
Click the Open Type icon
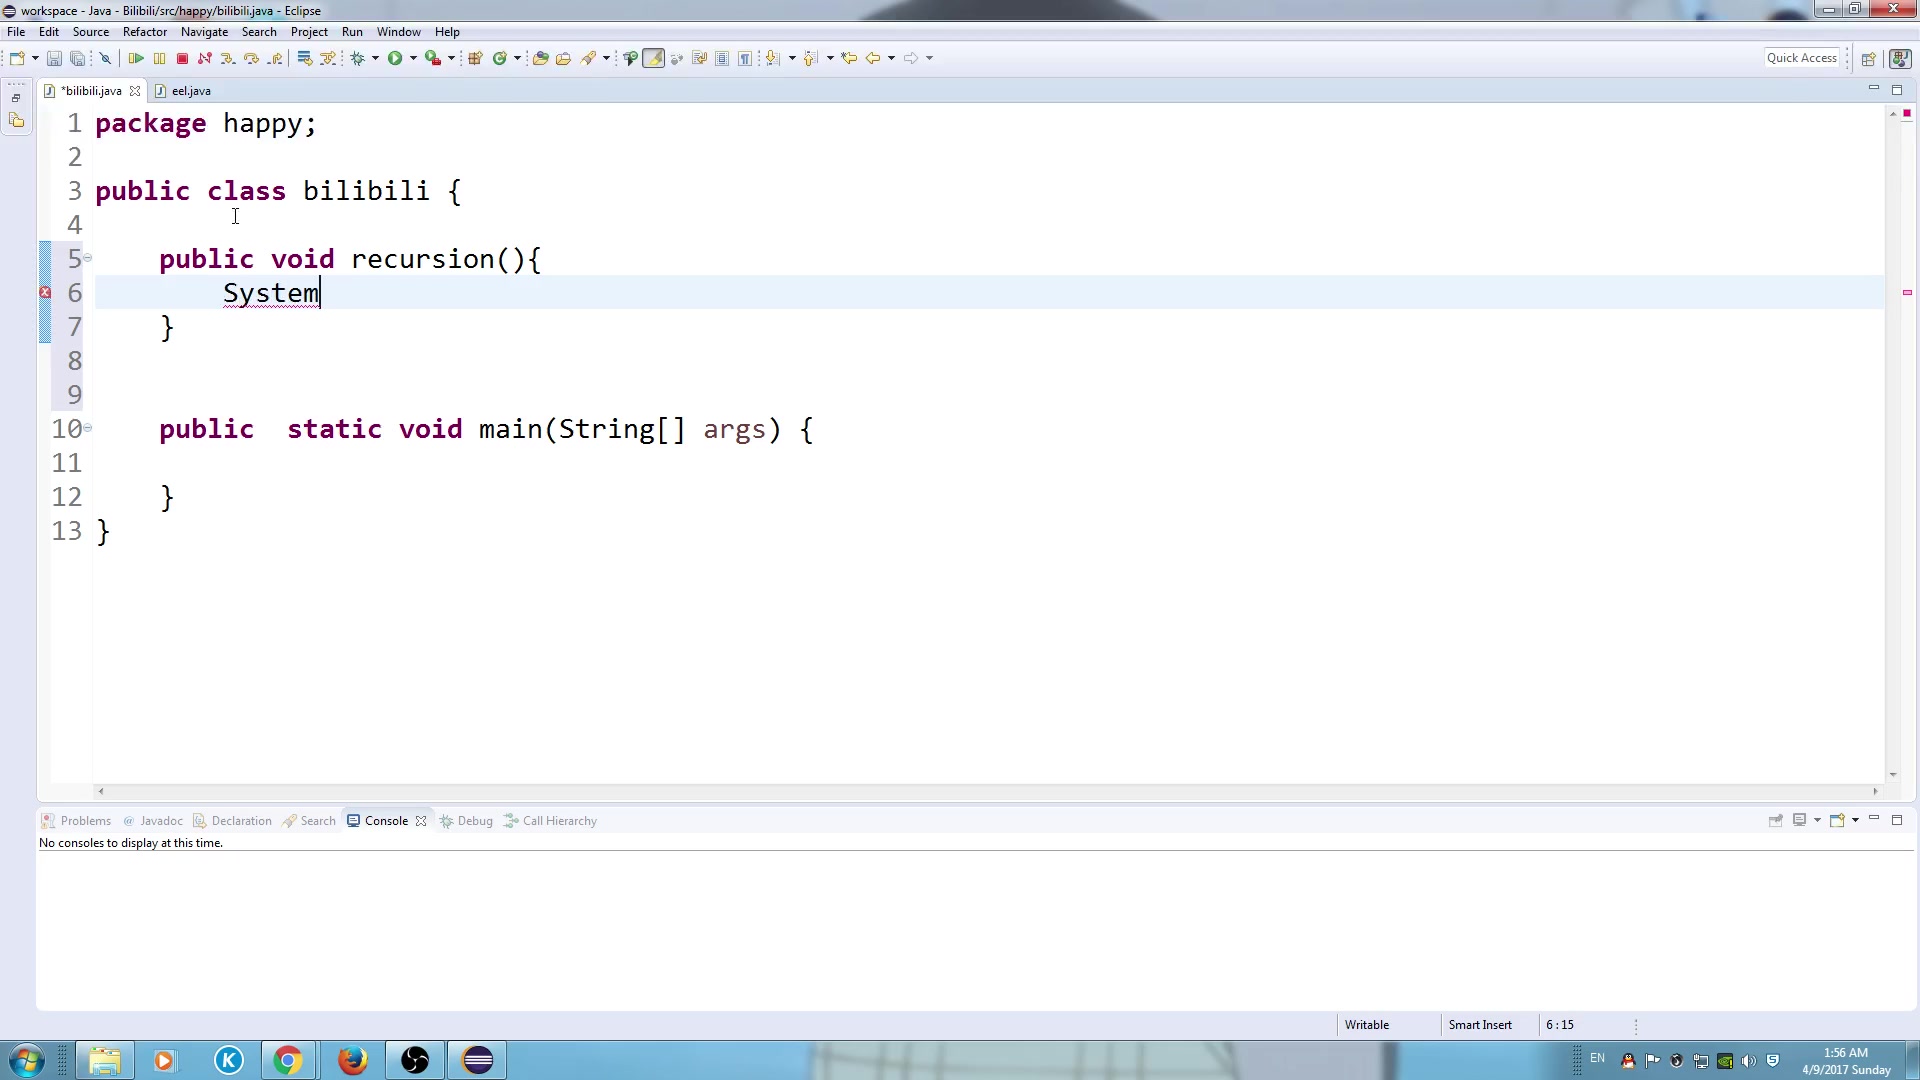pos(540,59)
